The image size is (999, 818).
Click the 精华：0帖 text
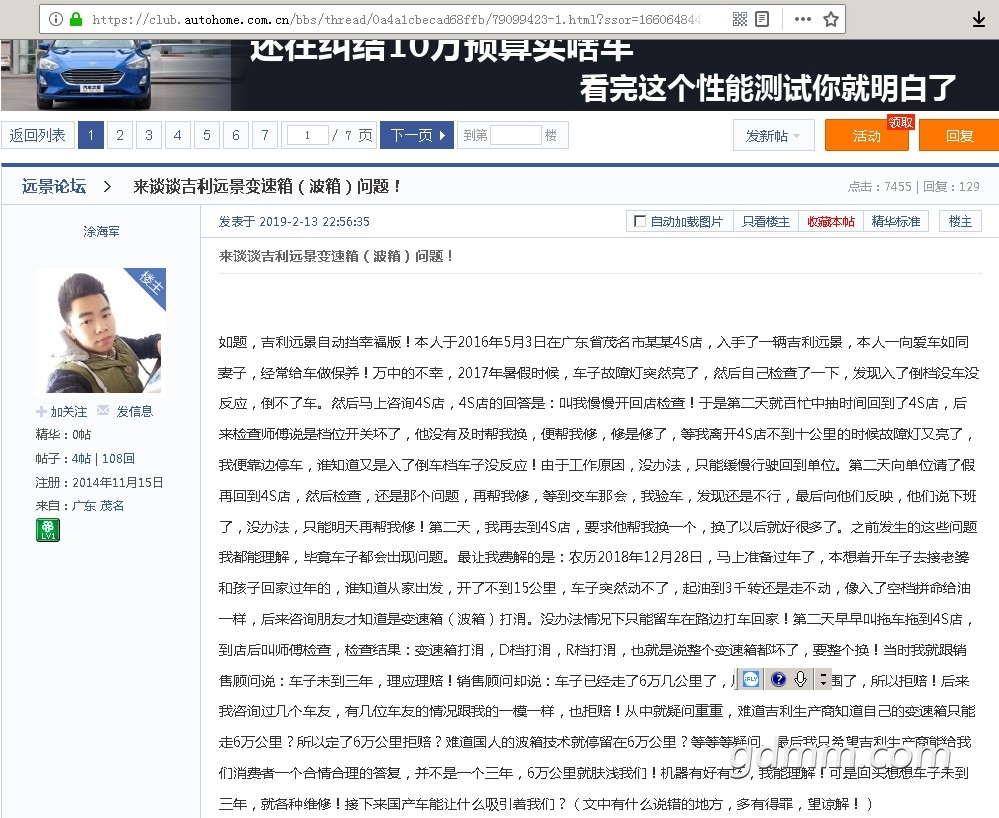tap(63, 434)
